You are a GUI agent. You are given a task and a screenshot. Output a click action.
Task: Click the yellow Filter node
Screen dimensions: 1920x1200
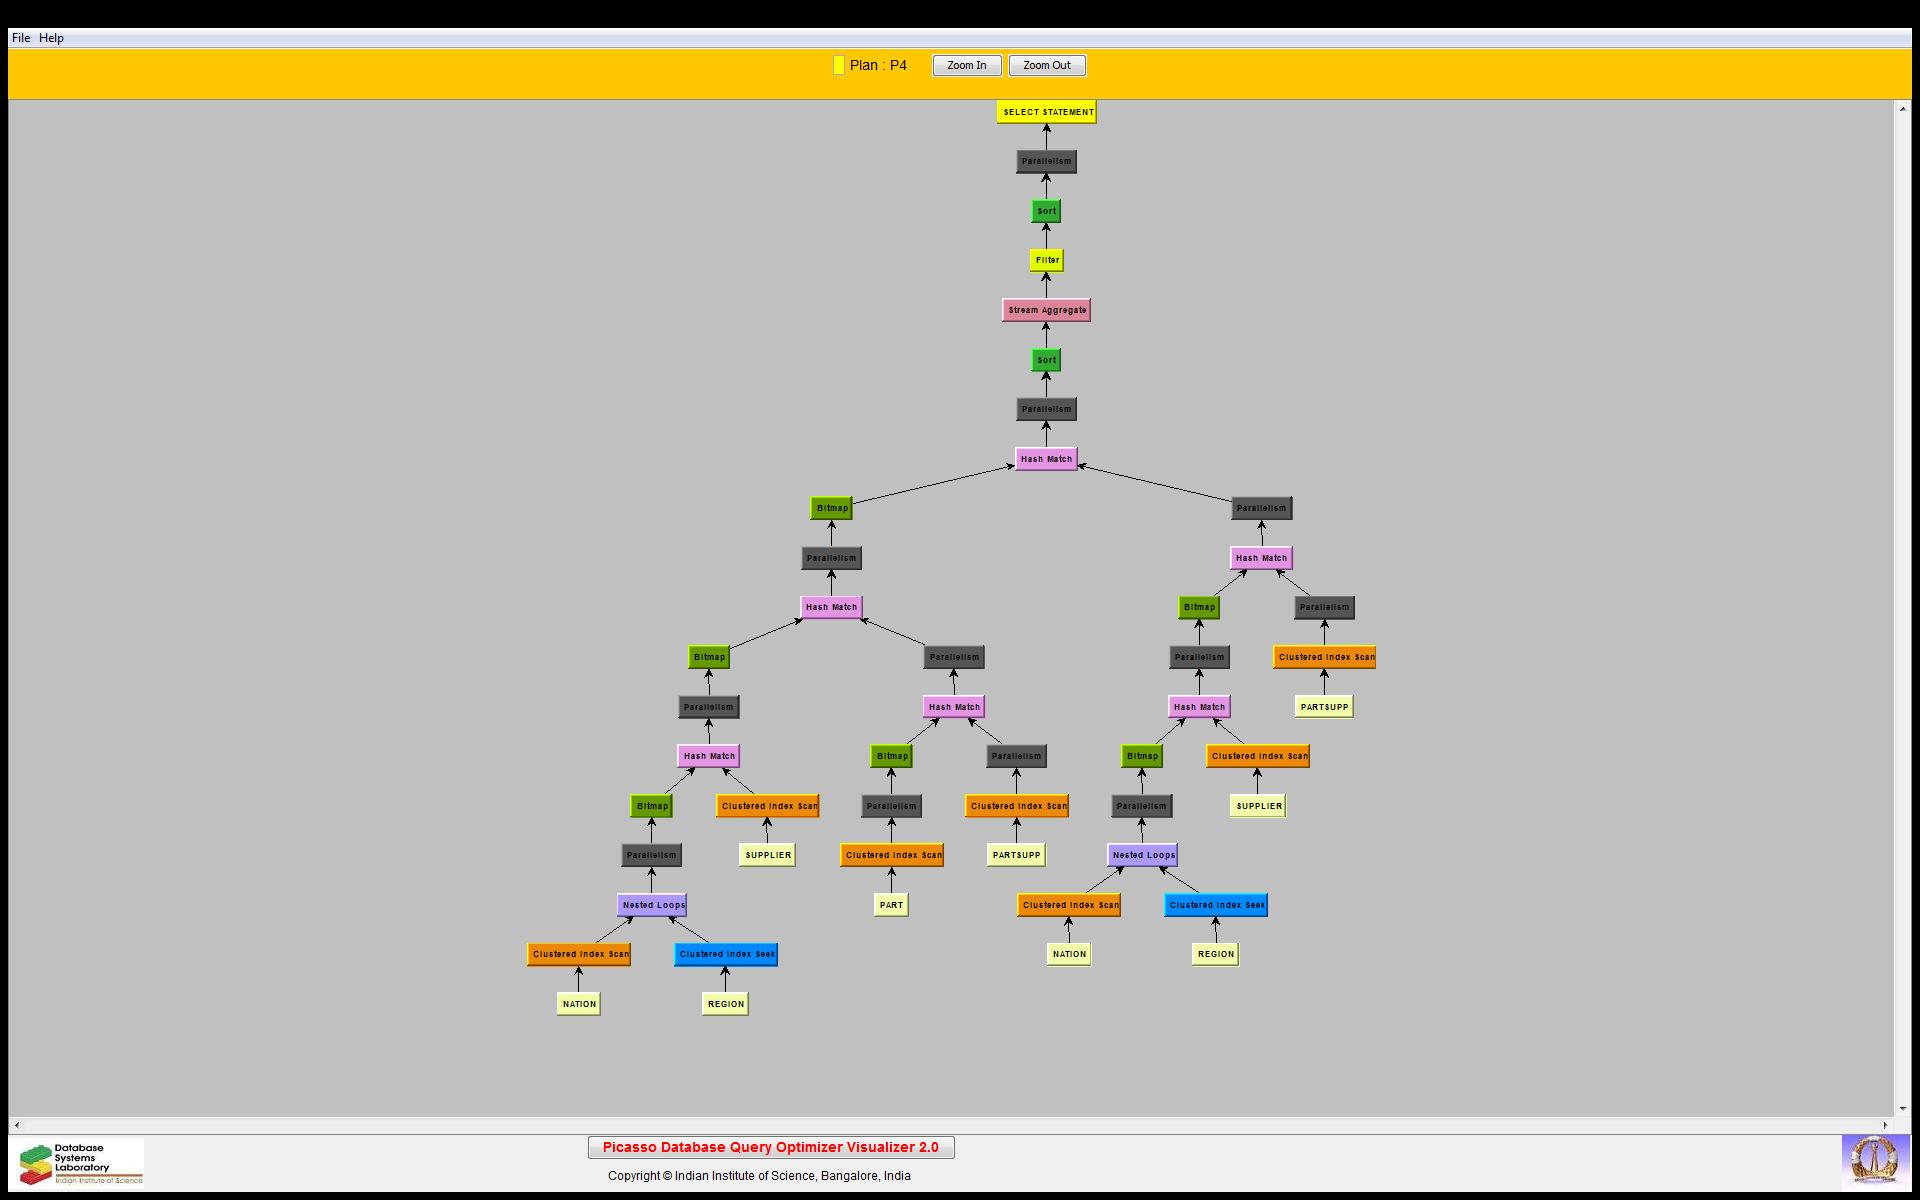[1046, 260]
